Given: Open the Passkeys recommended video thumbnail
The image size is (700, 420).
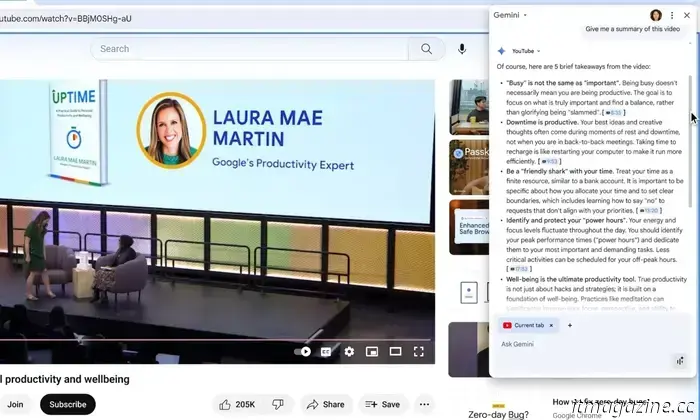Looking at the screenshot, I should pyautogui.click(x=469, y=167).
